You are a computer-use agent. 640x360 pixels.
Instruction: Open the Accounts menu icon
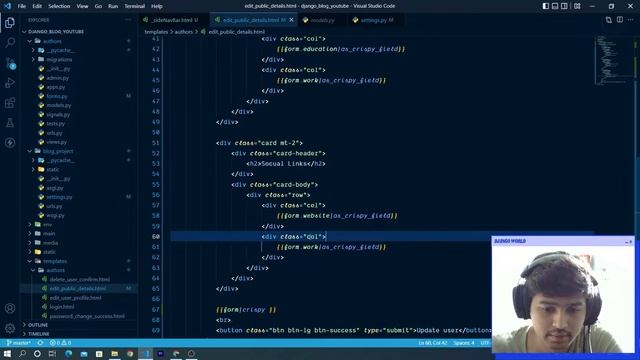[x=10, y=308]
